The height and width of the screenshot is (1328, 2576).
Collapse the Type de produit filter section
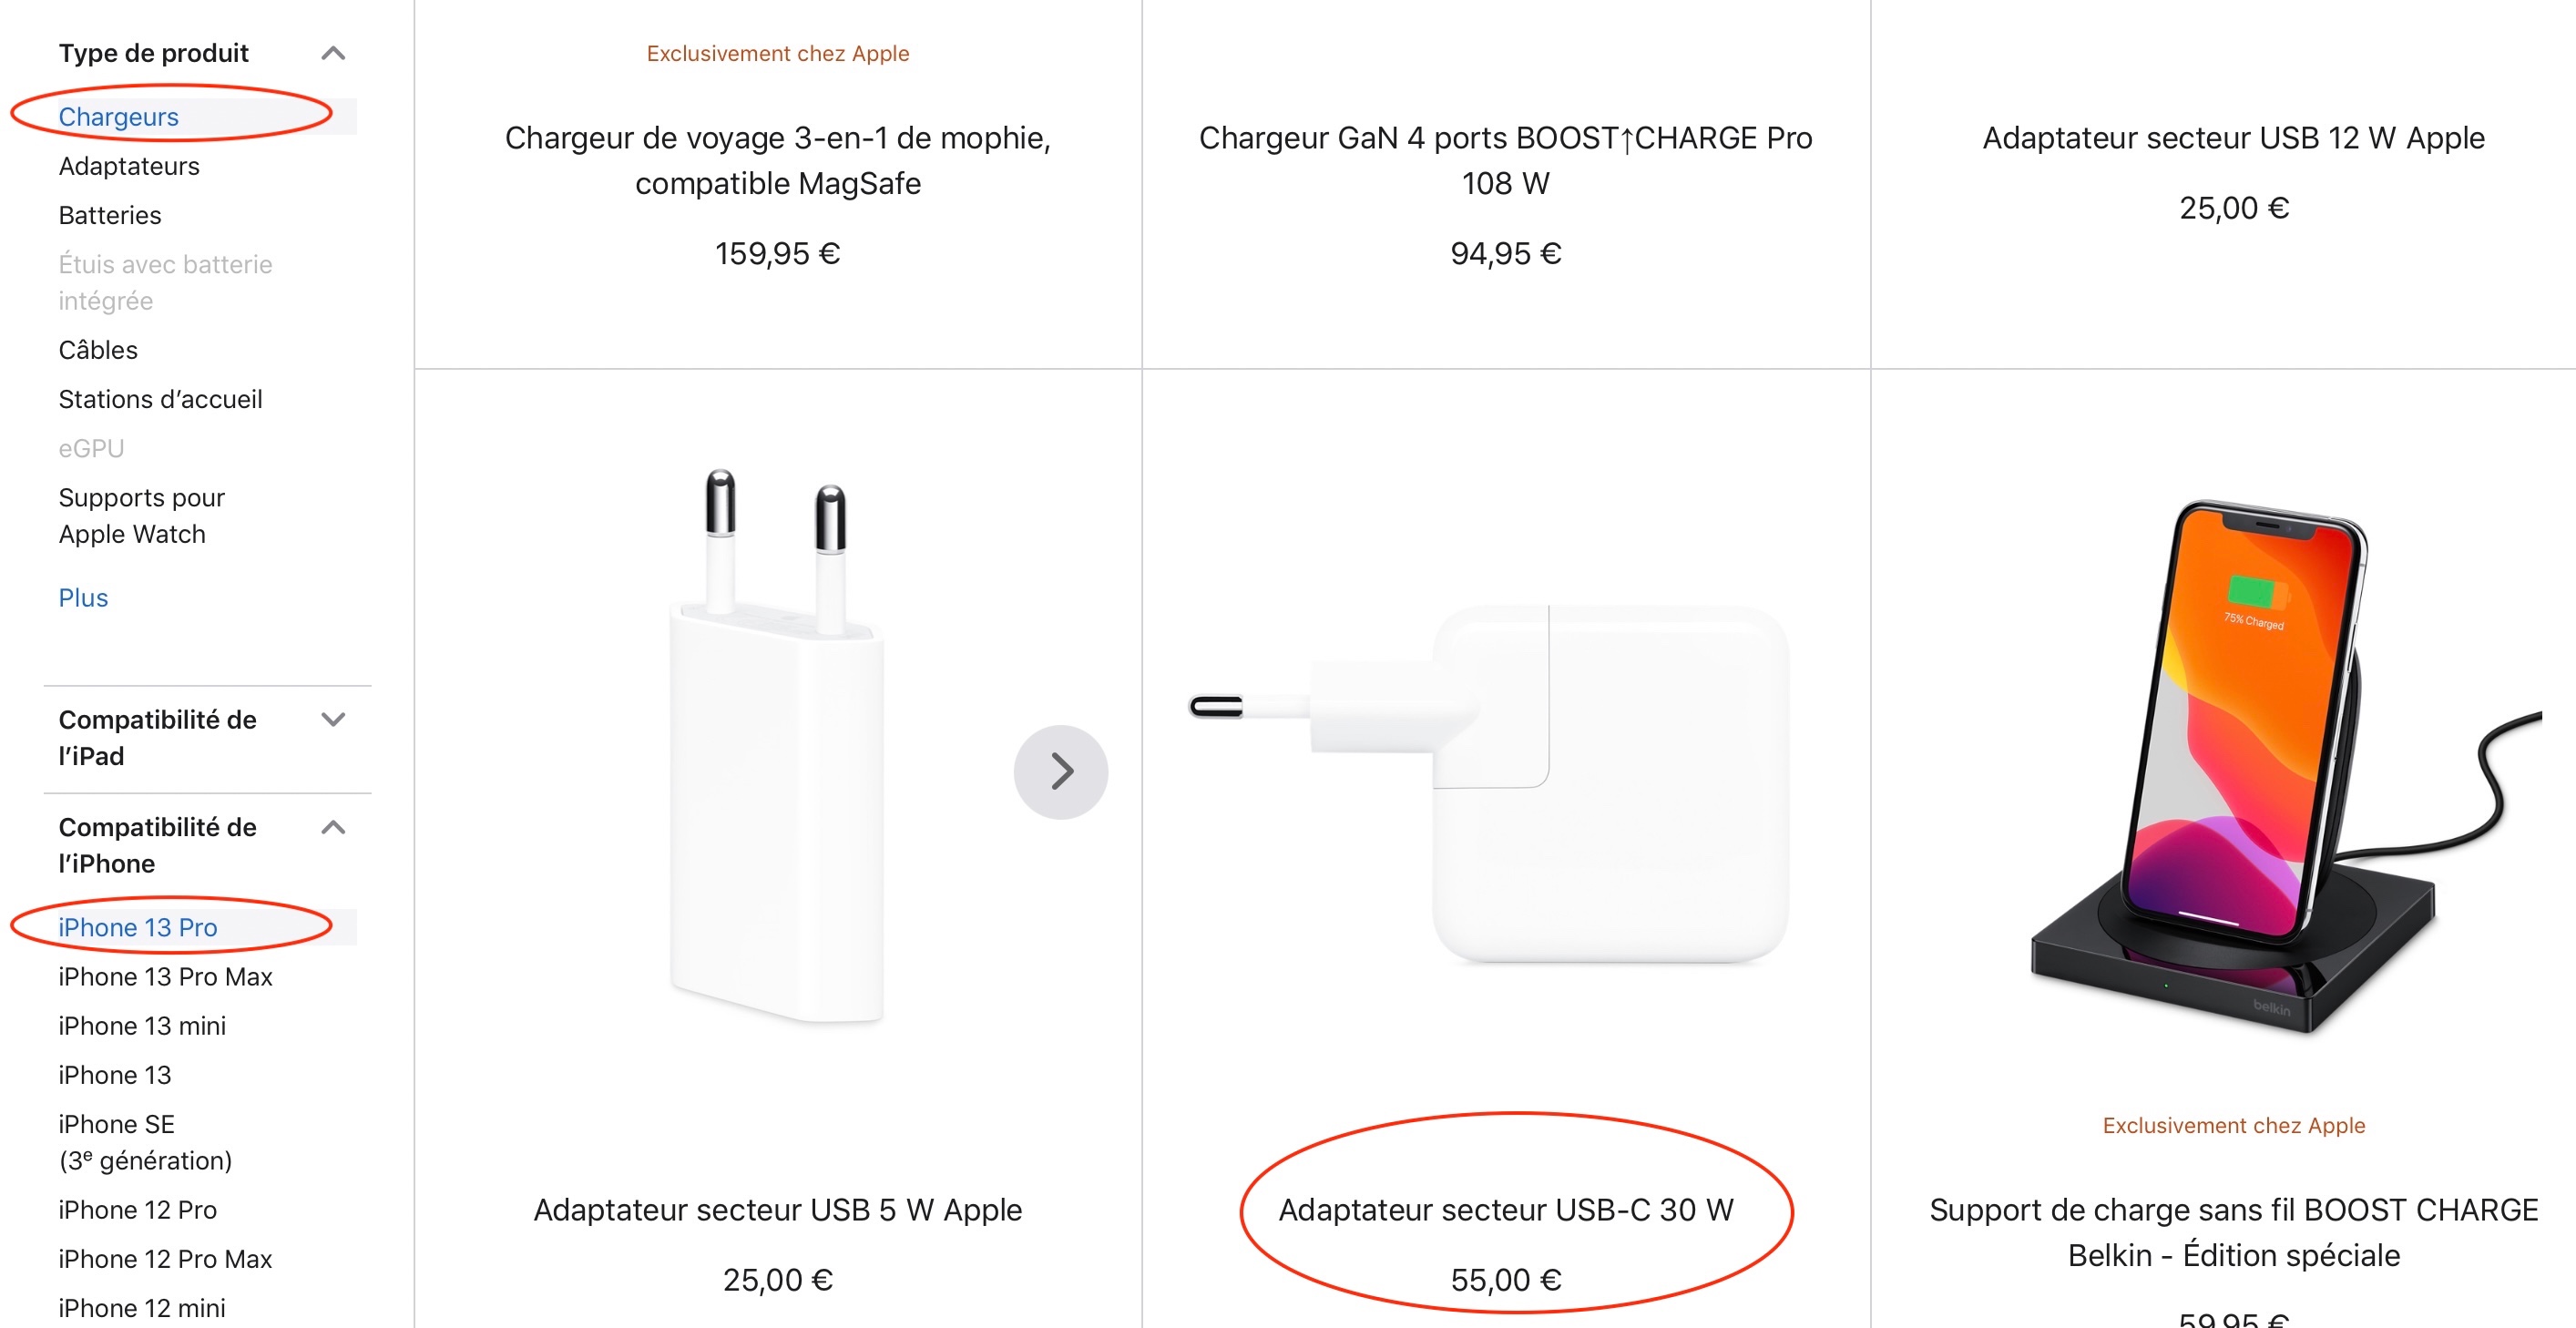(x=333, y=53)
